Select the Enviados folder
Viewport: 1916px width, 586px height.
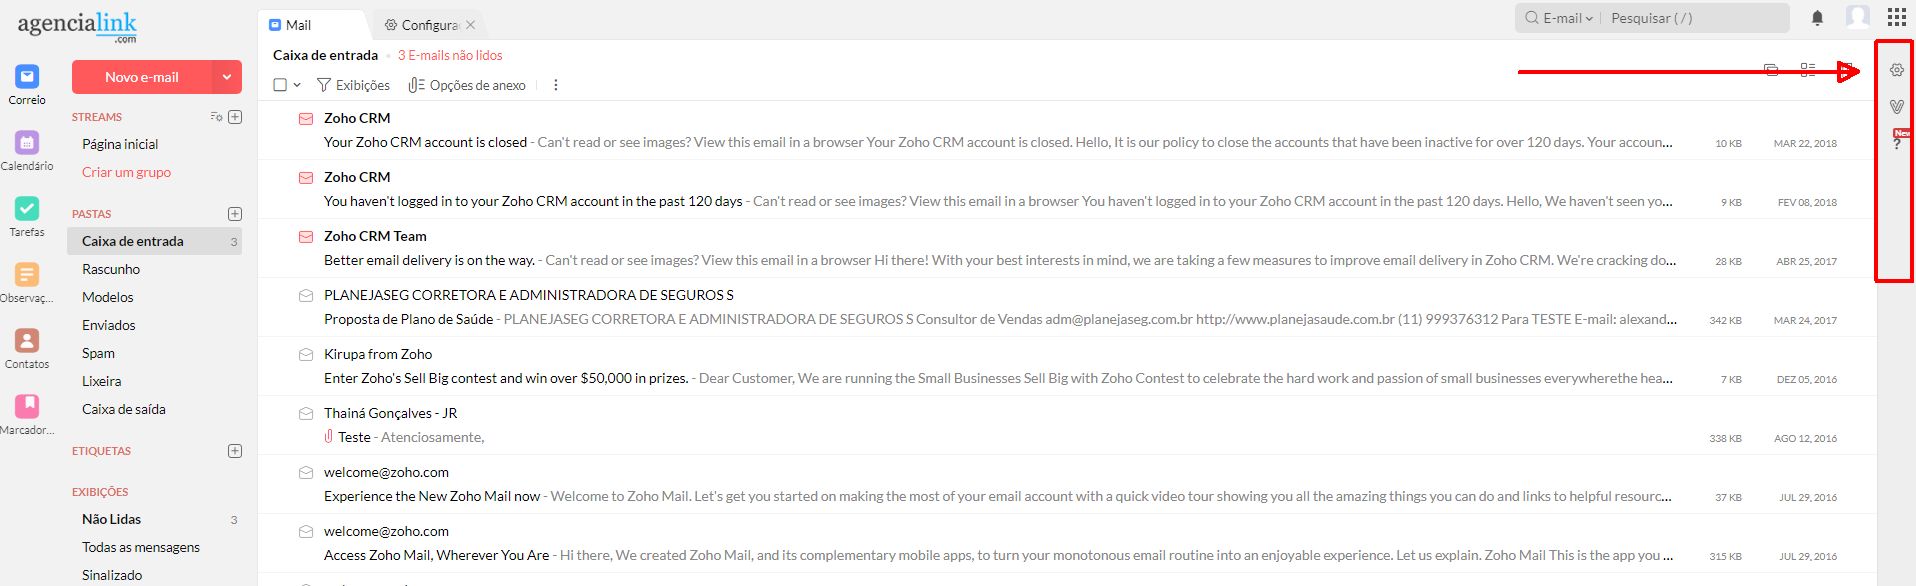[x=108, y=325]
